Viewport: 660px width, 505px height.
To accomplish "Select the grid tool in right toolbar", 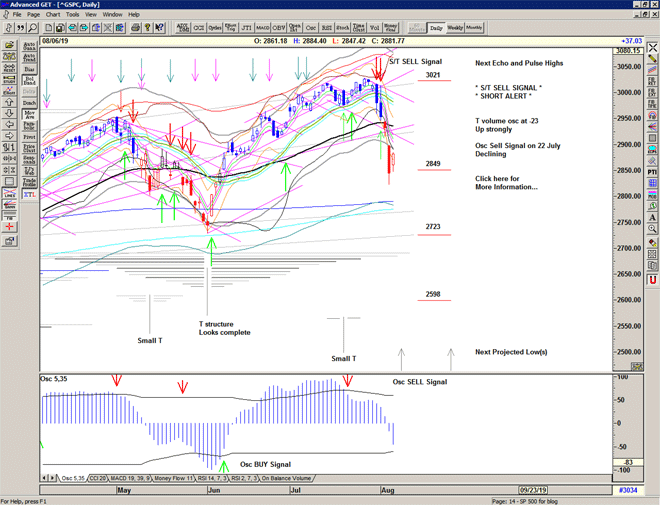I will pos(652,183).
